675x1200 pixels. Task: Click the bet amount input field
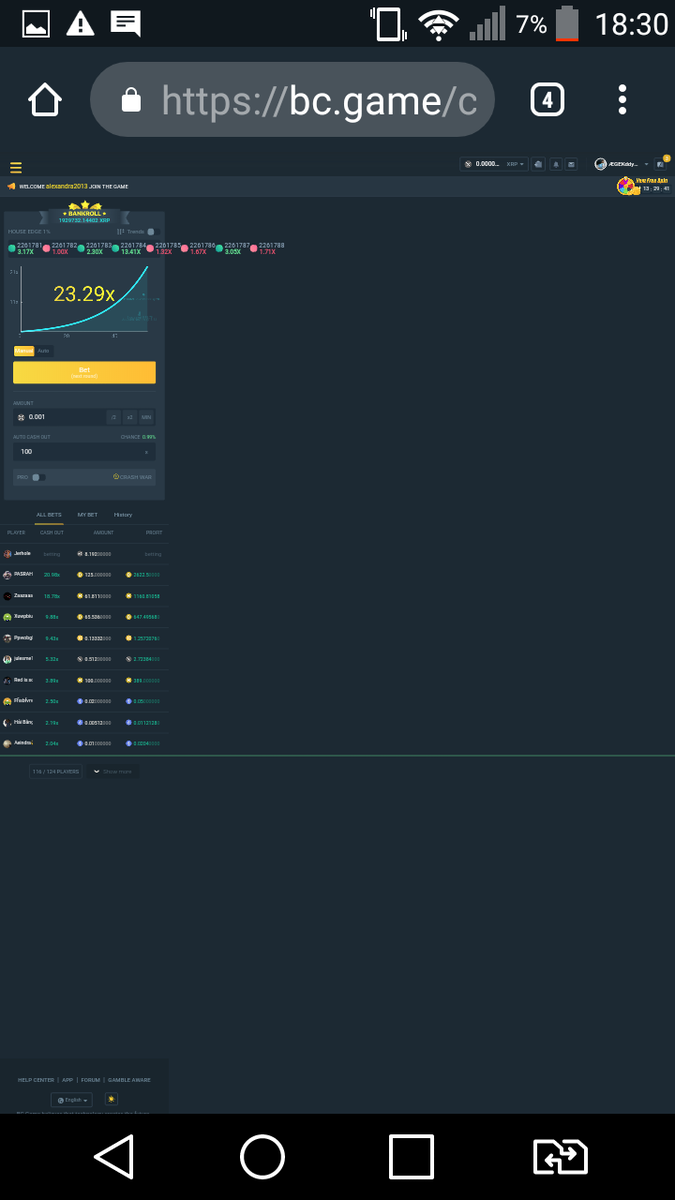[x=60, y=417]
